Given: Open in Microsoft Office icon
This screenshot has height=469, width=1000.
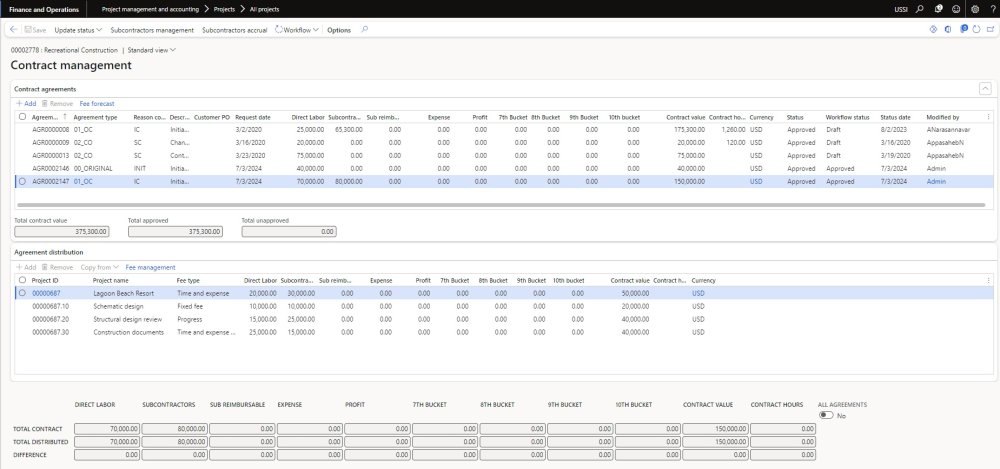Looking at the screenshot, I should tap(950, 30).
